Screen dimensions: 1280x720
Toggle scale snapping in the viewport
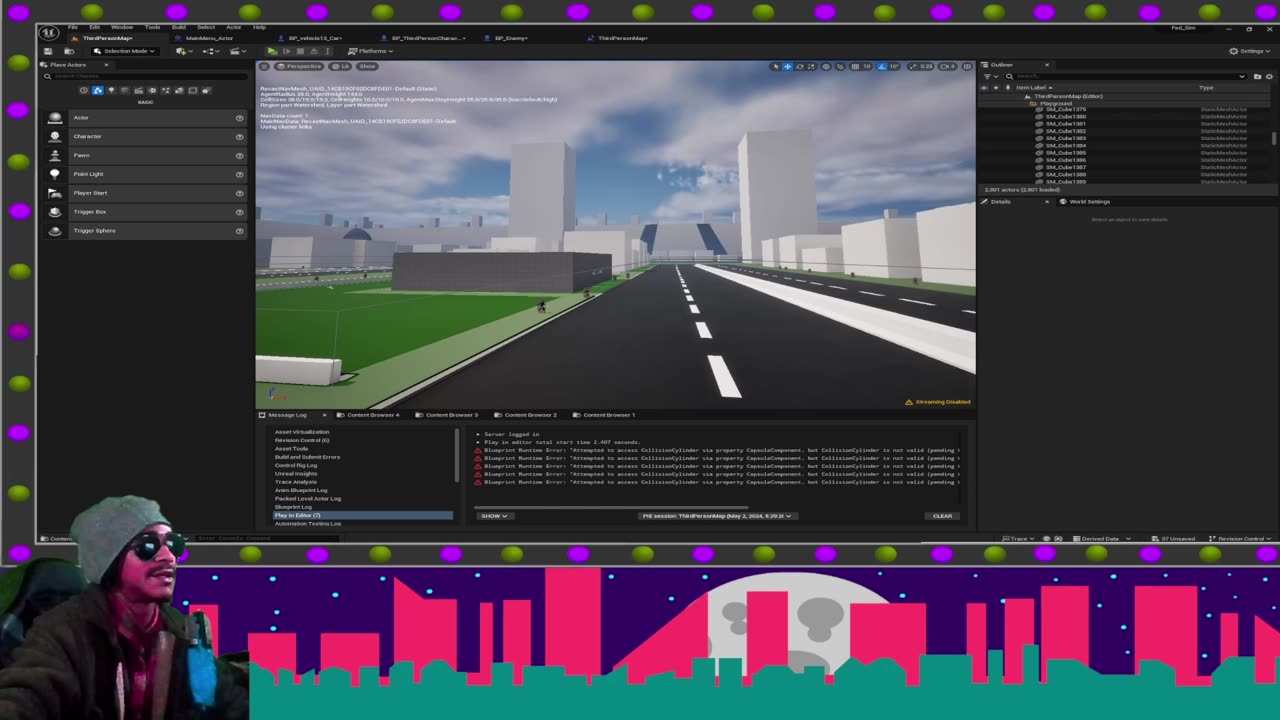914,66
